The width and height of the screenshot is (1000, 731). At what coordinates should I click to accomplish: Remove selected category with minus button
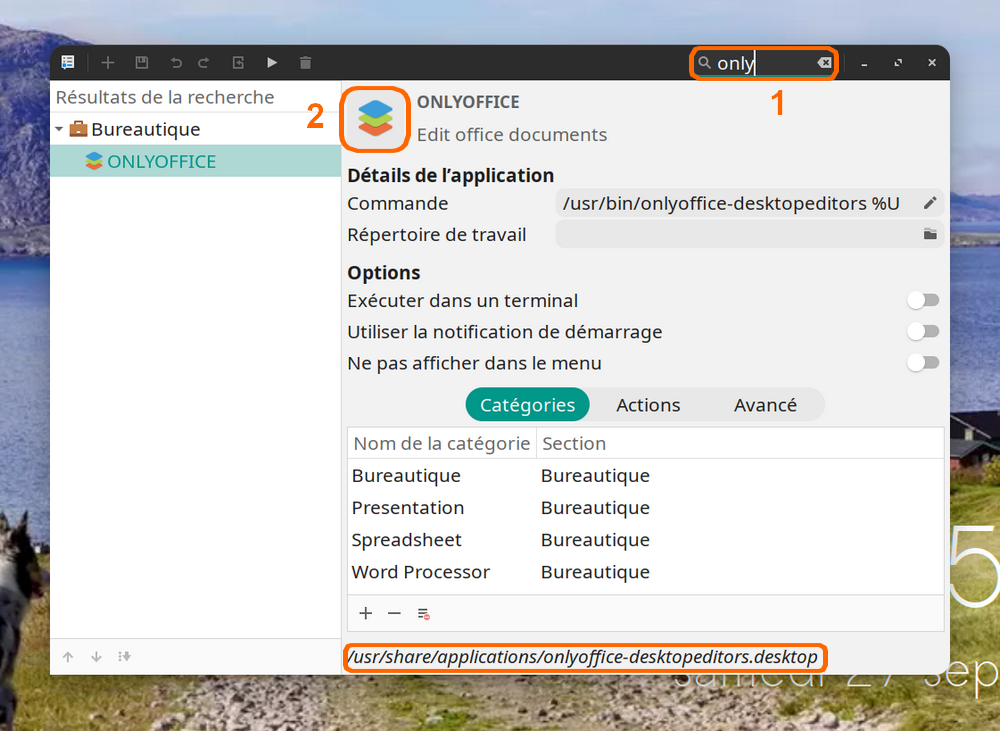pos(394,613)
